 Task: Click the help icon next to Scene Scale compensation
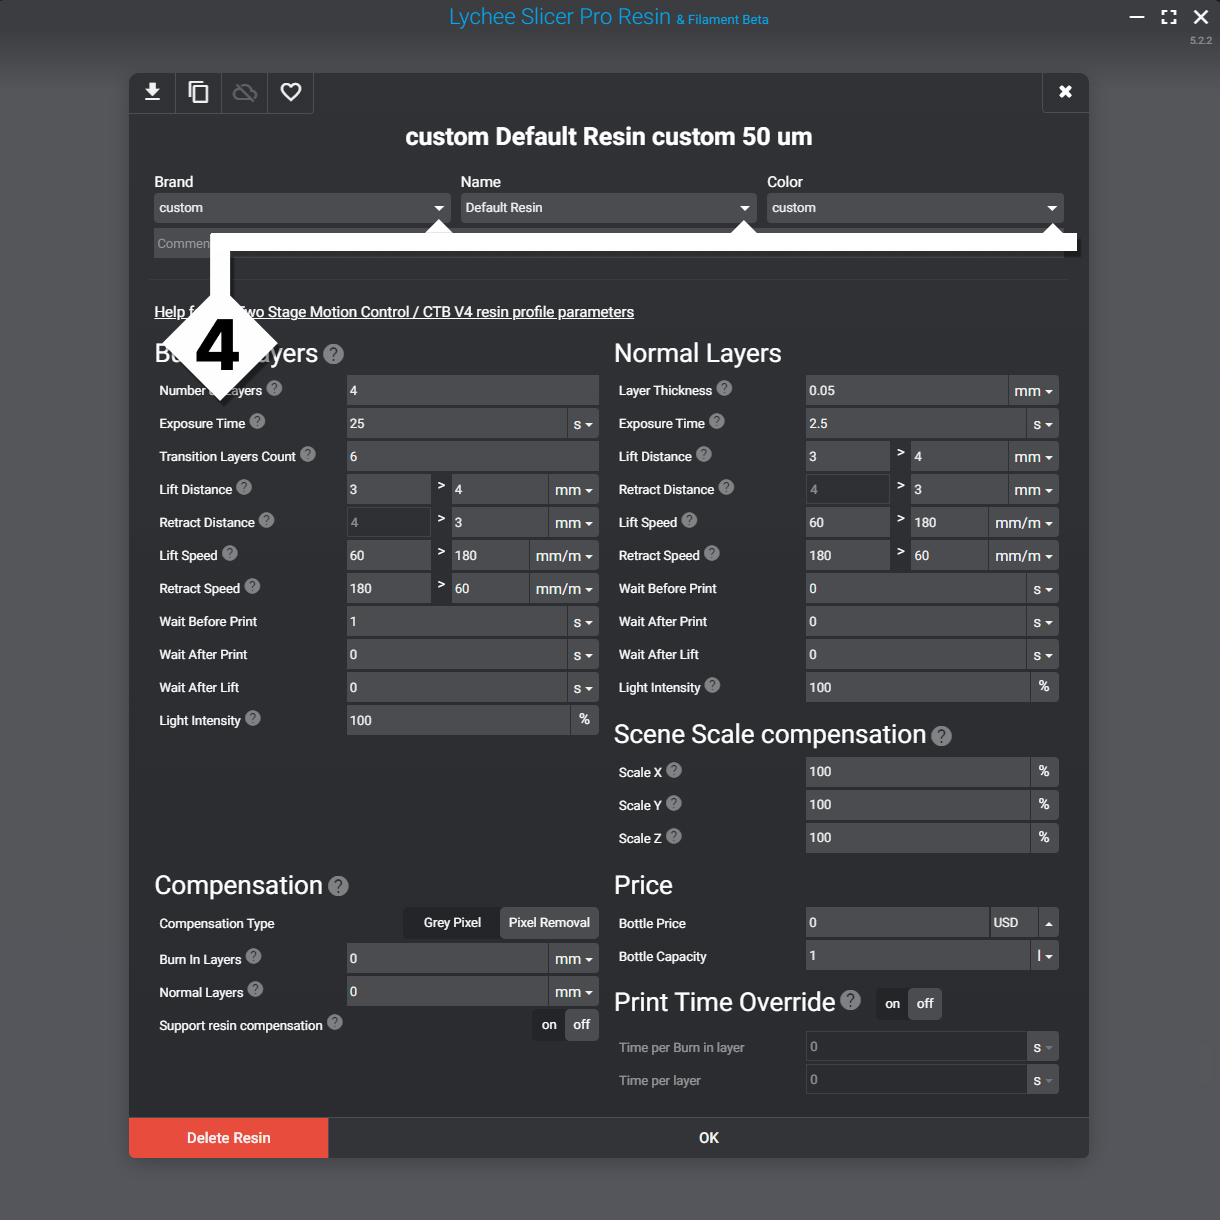point(940,735)
